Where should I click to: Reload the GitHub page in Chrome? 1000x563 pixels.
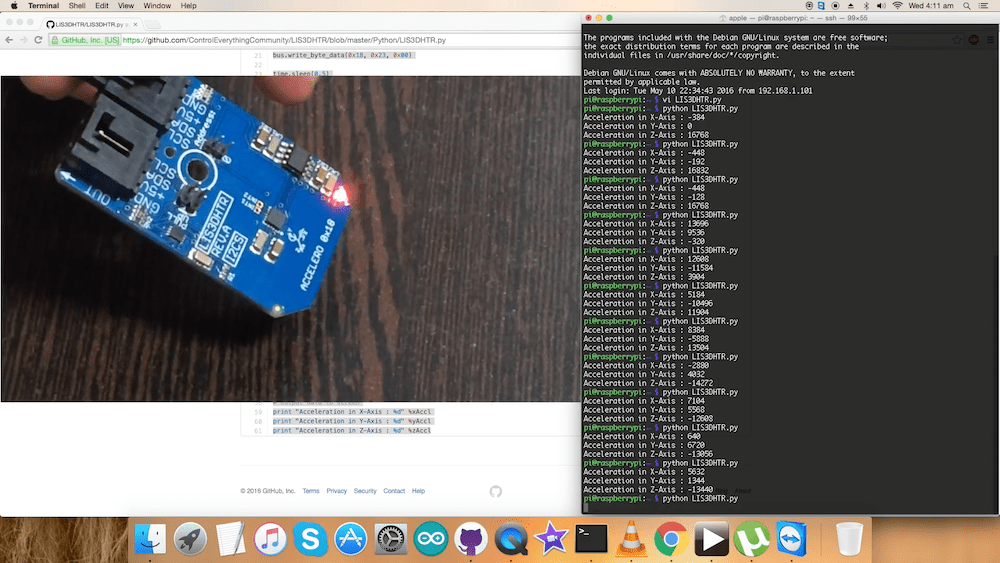point(38,40)
